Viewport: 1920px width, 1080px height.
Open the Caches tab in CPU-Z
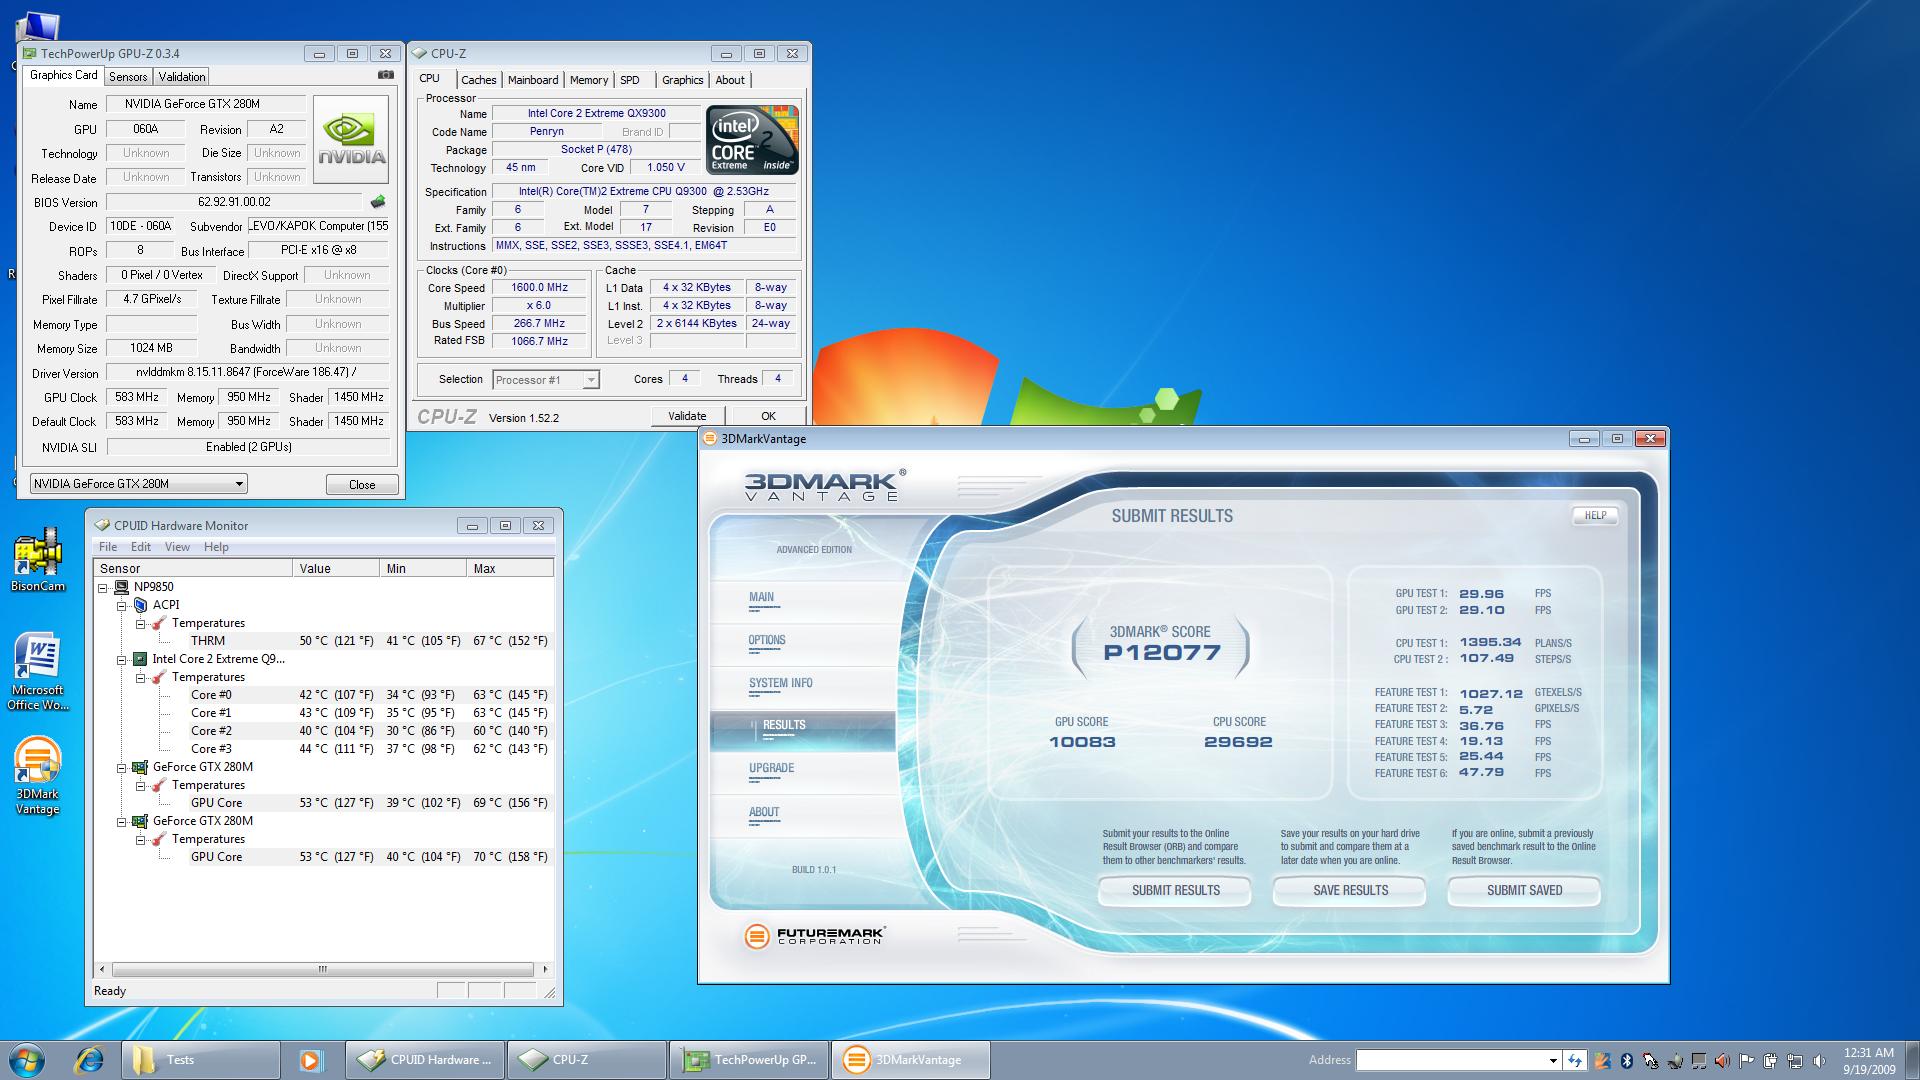coord(478,80)
